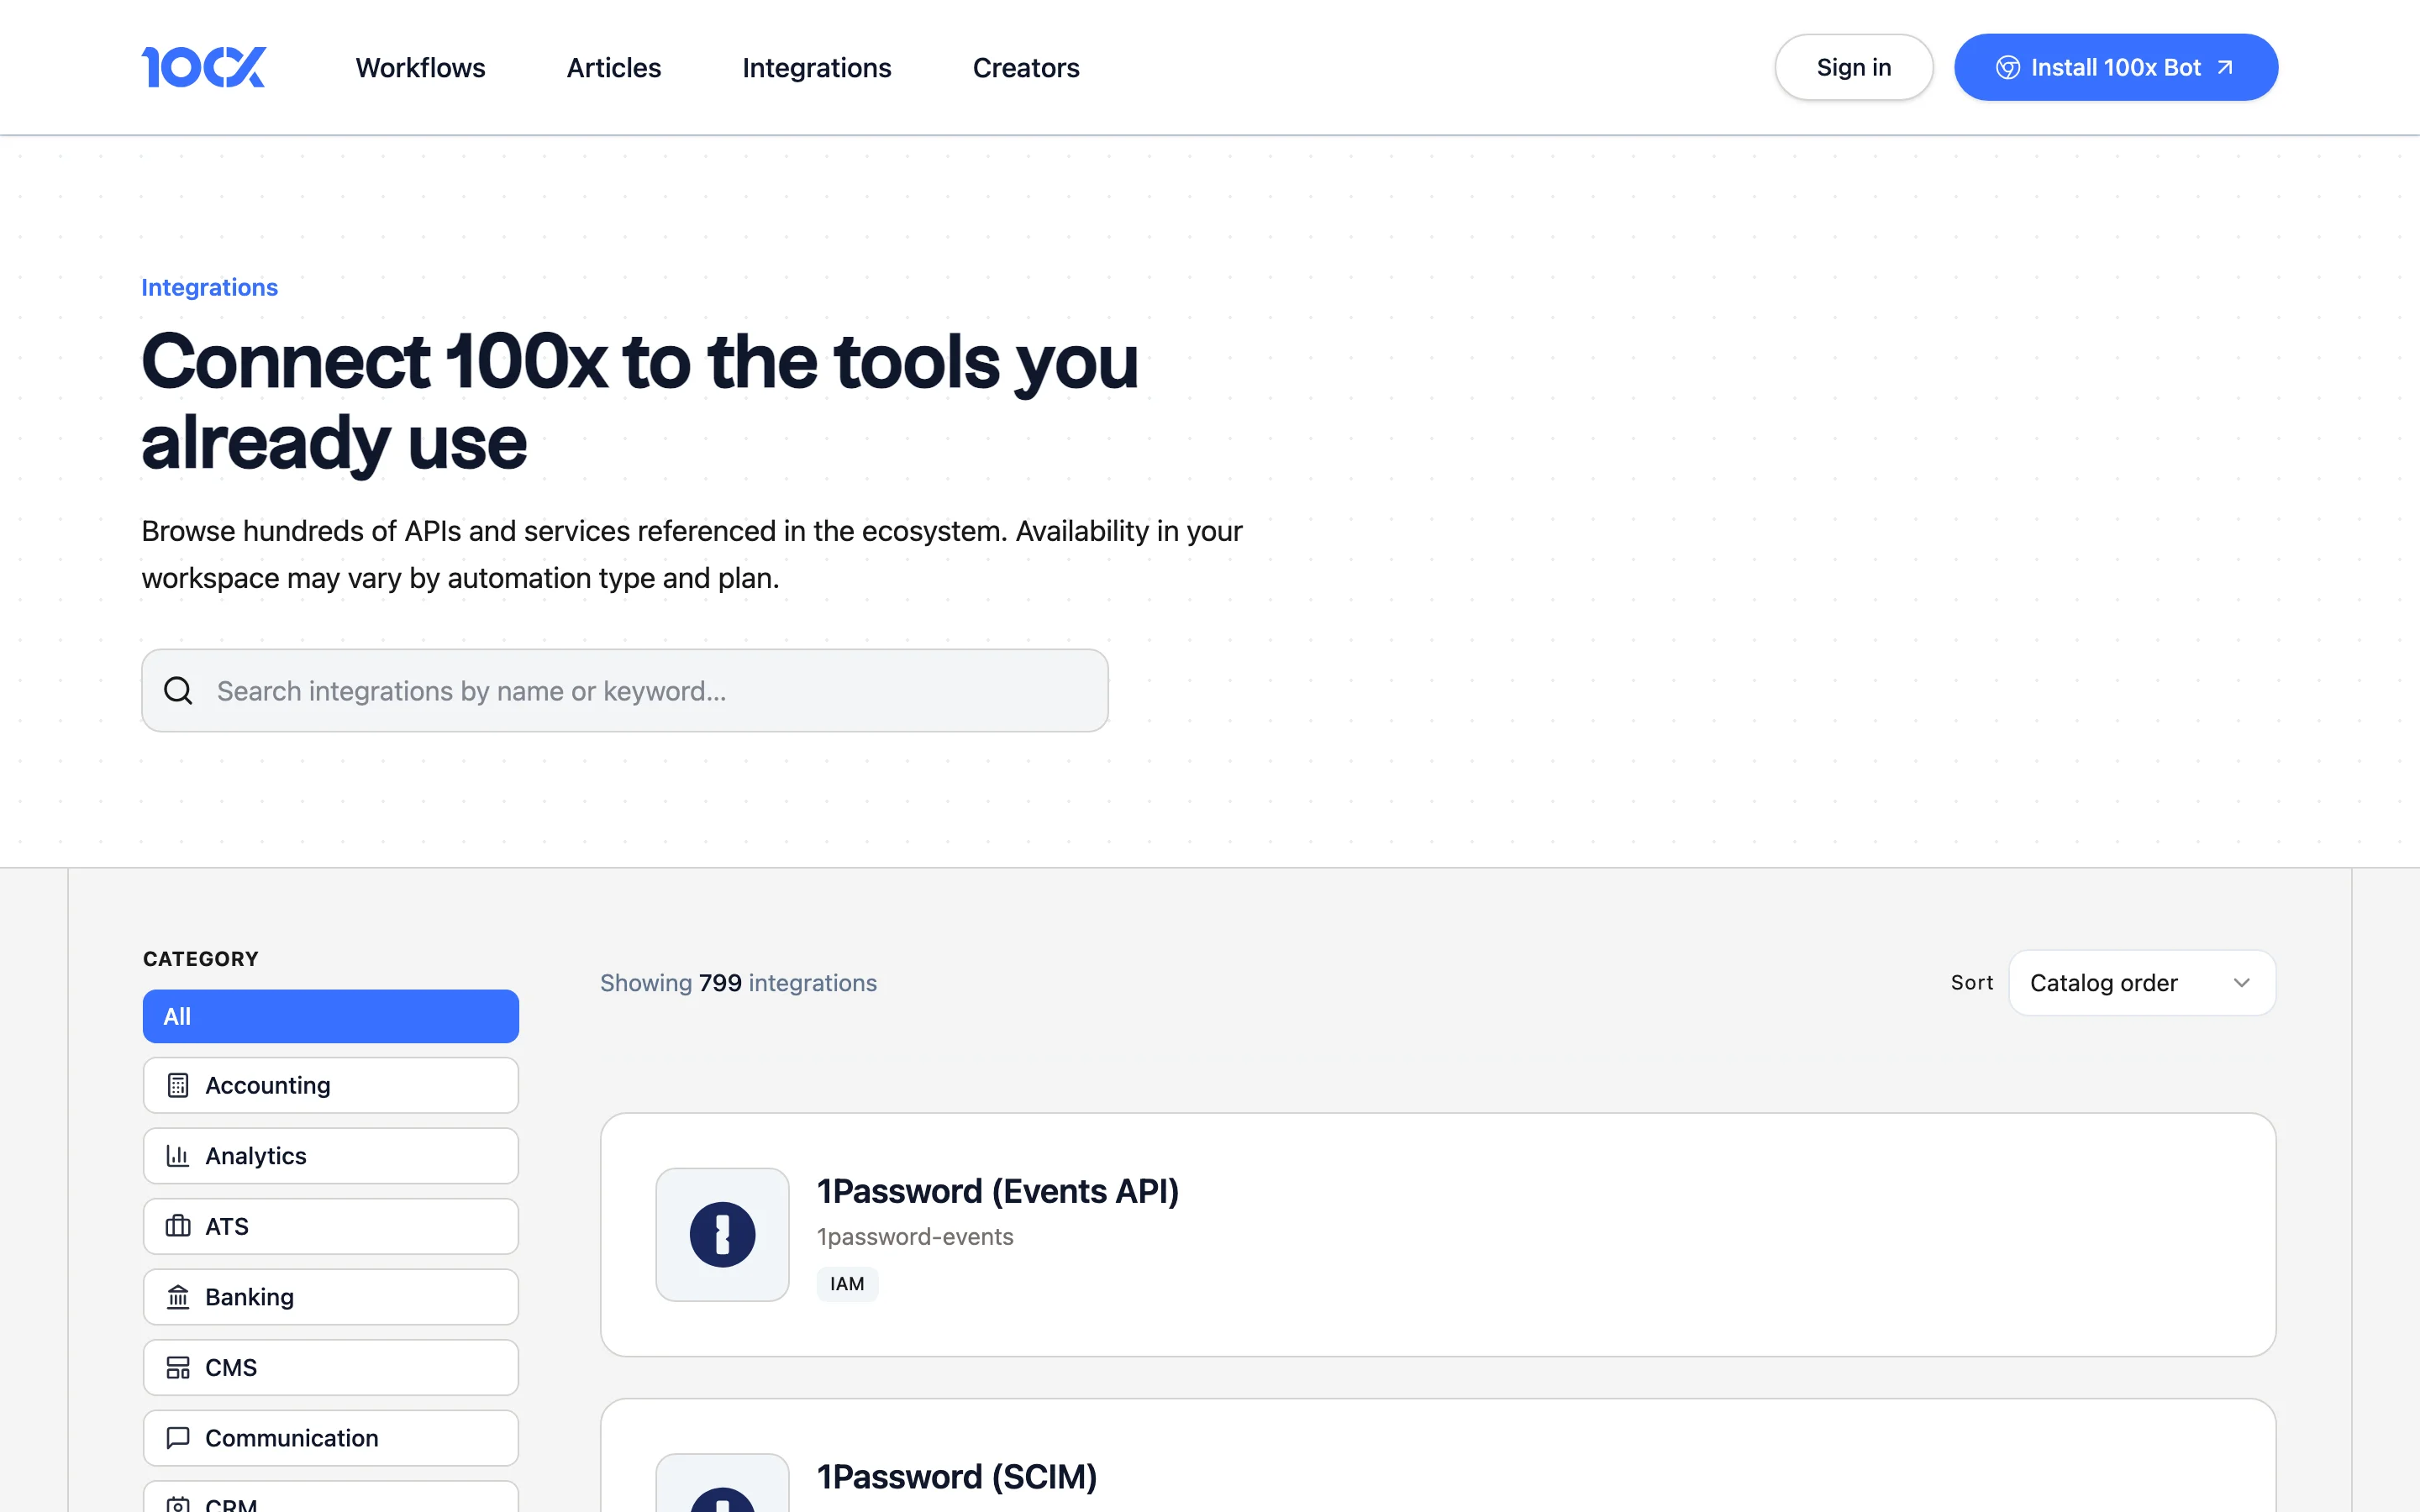Click the arrow icon in the Install button

pos(2225,67)
